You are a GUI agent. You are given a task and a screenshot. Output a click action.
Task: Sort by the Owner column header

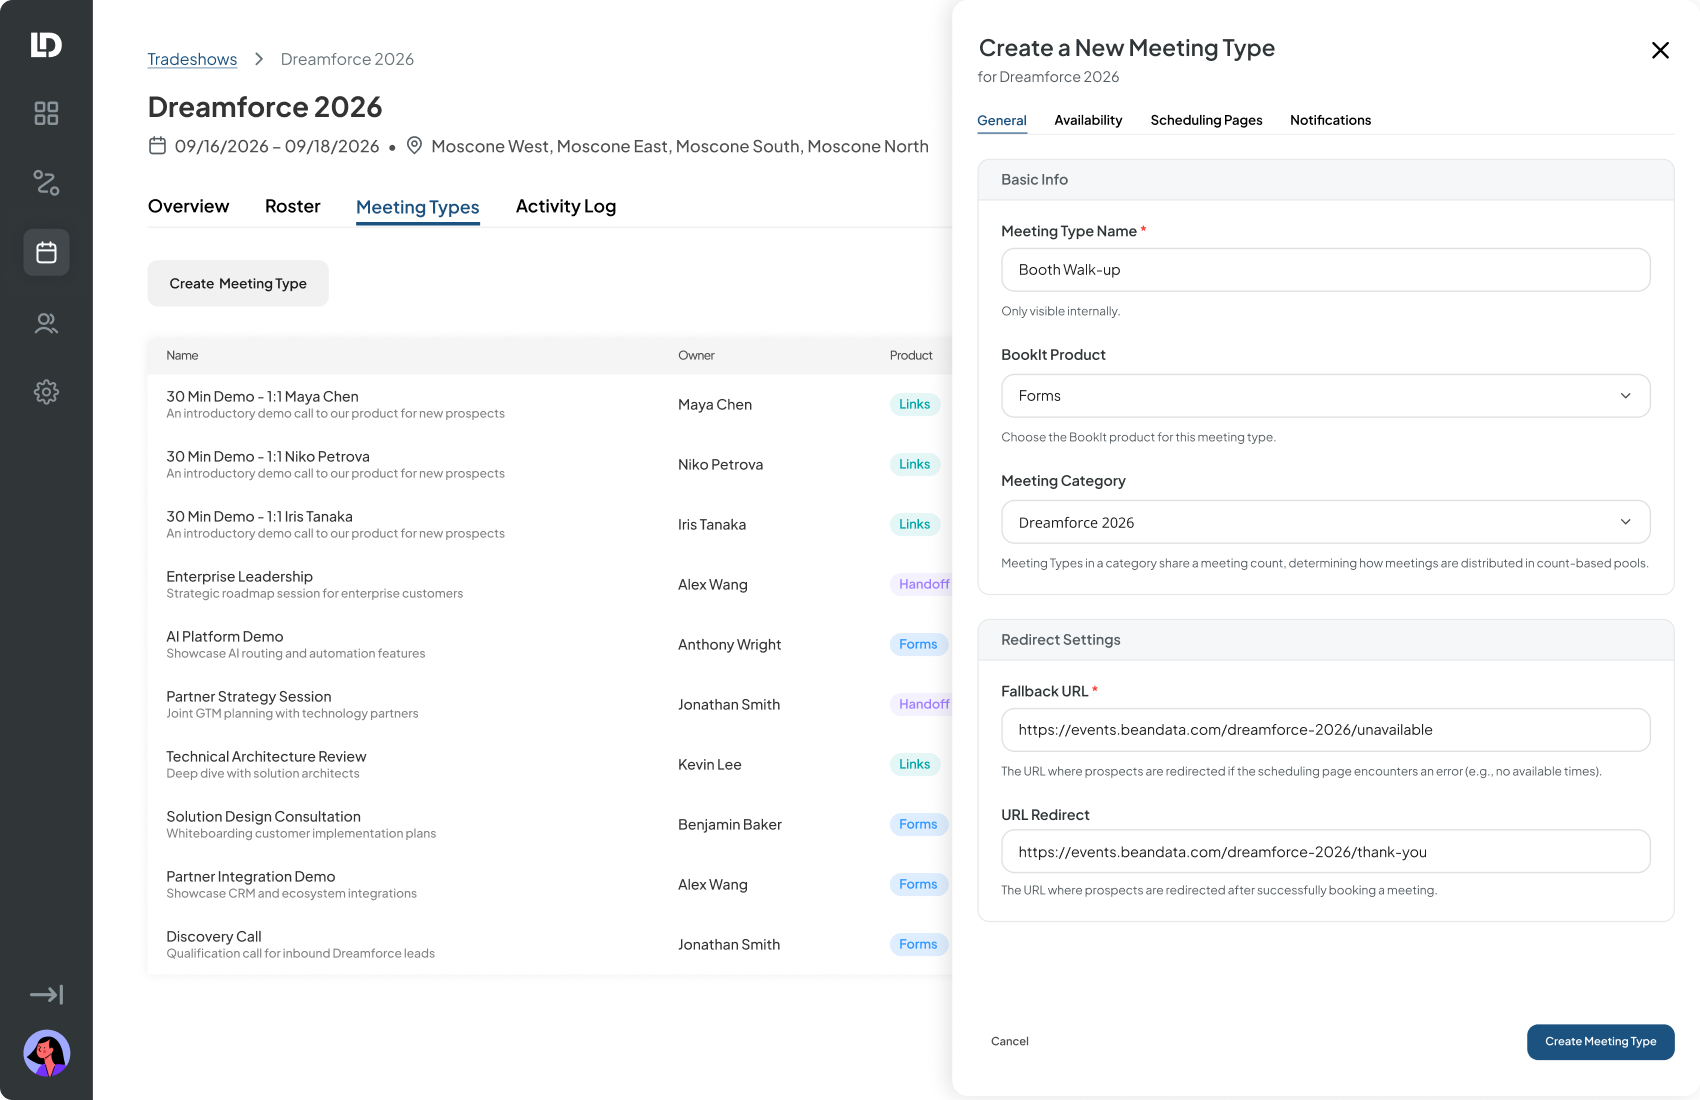(x=696, y=356)
